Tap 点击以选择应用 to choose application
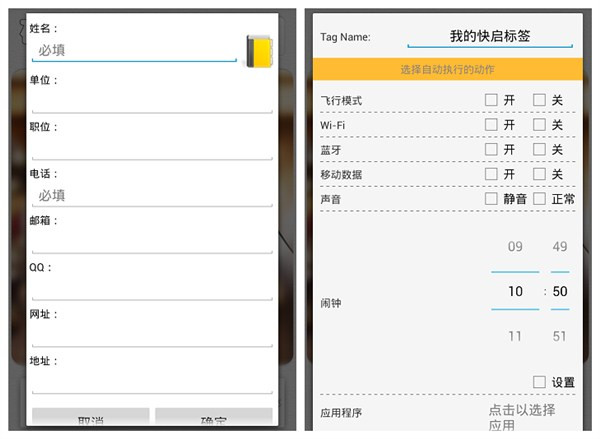The height and width of the screenshot is (439, 600). [521, 417]
